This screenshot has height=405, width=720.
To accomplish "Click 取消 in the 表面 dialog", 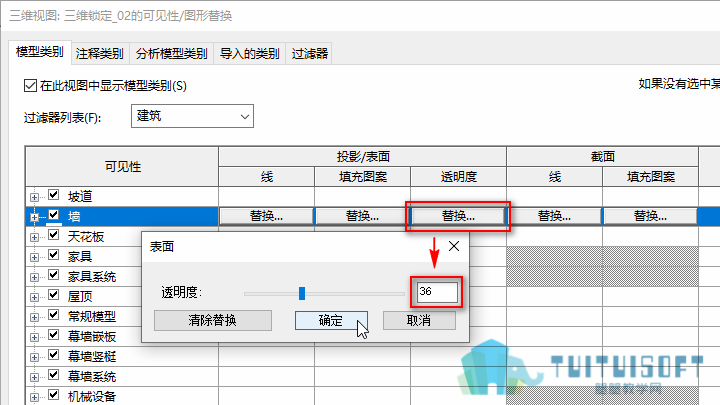I will pos(419,321).
